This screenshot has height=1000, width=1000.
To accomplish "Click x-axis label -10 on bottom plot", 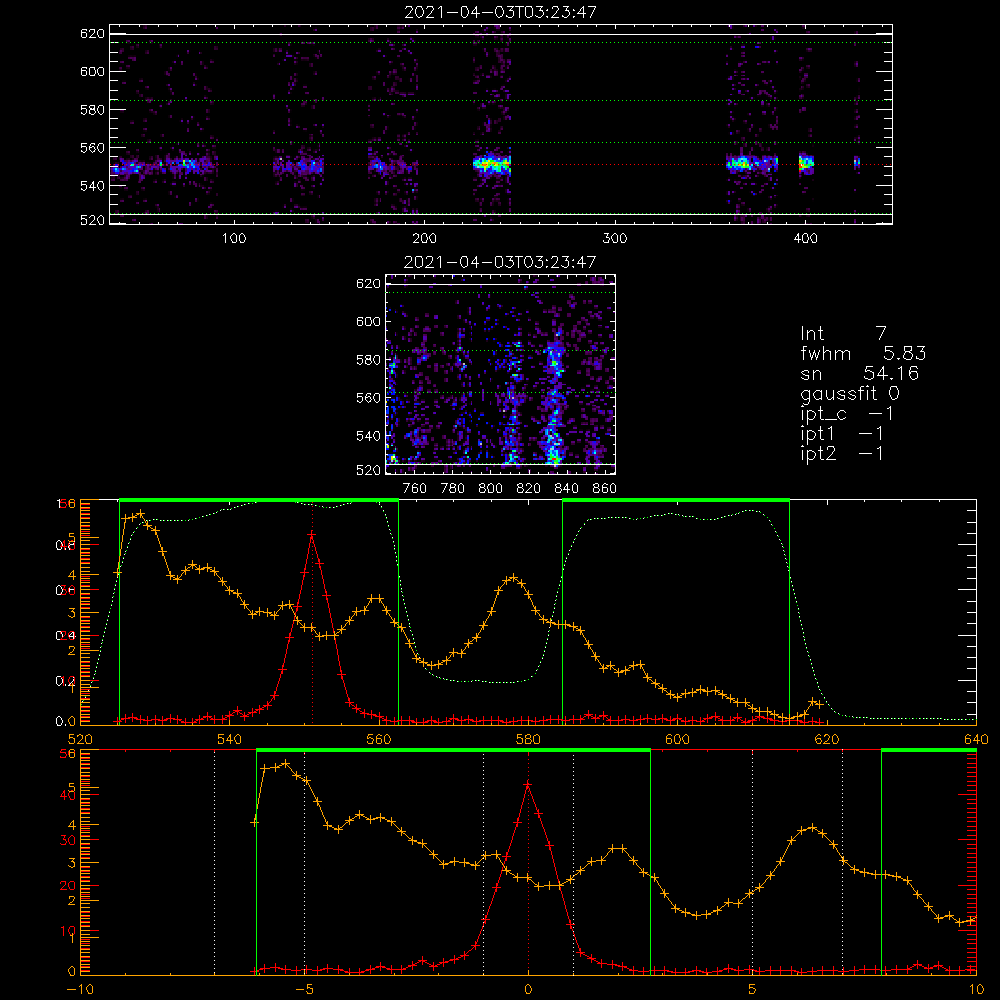I will pyautogui.click(x=80, y=989).
